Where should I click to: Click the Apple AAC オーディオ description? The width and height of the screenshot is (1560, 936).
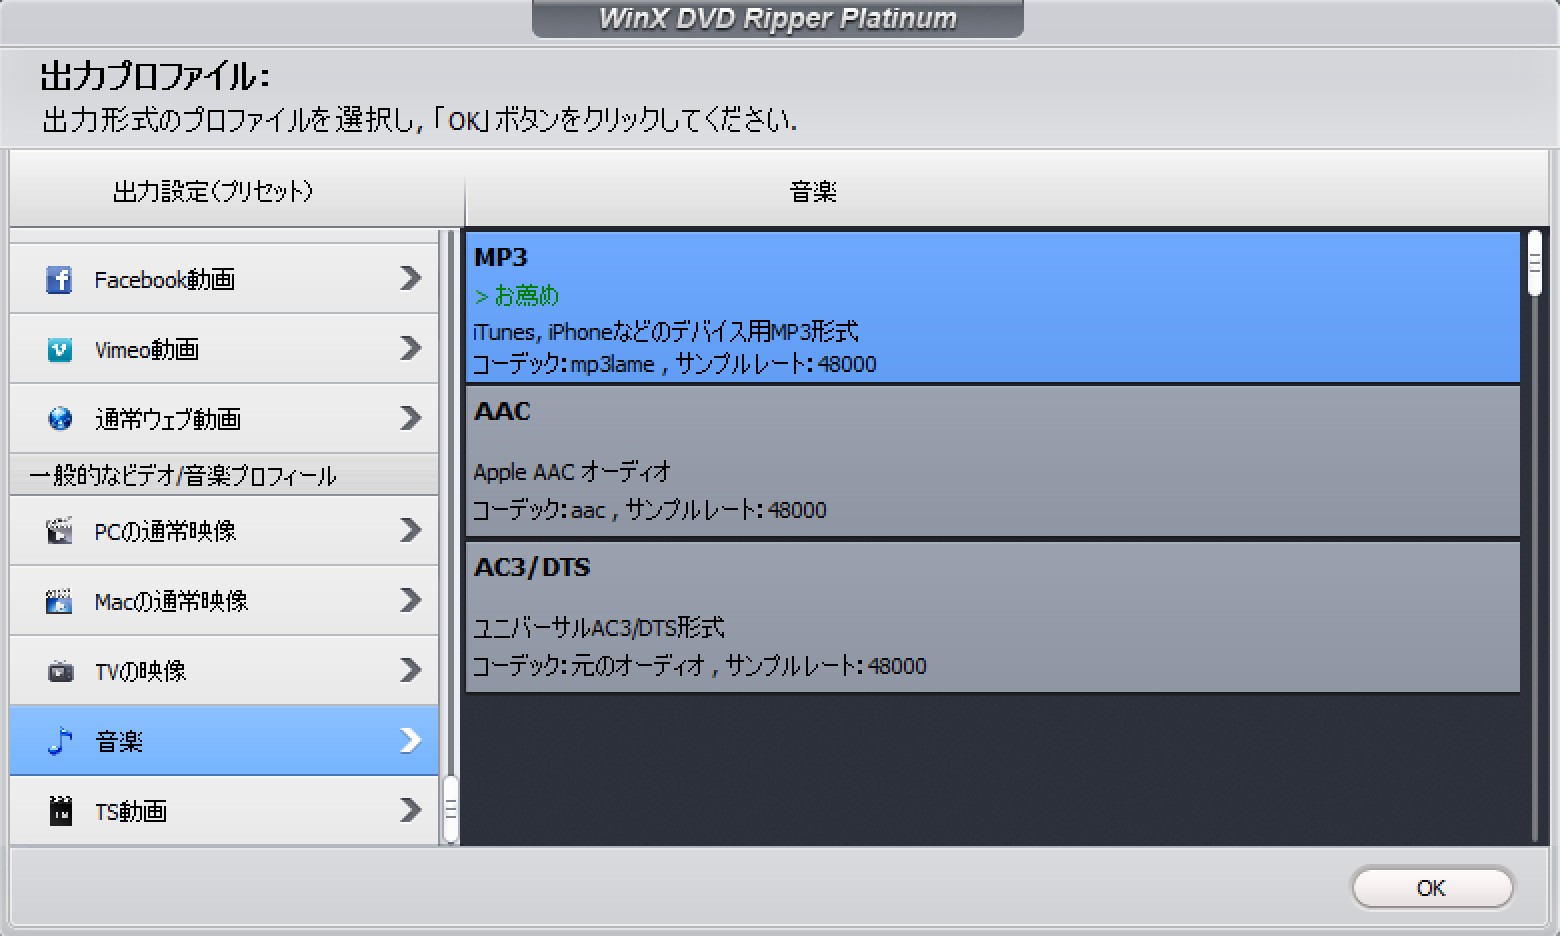[x=572, y=472]
